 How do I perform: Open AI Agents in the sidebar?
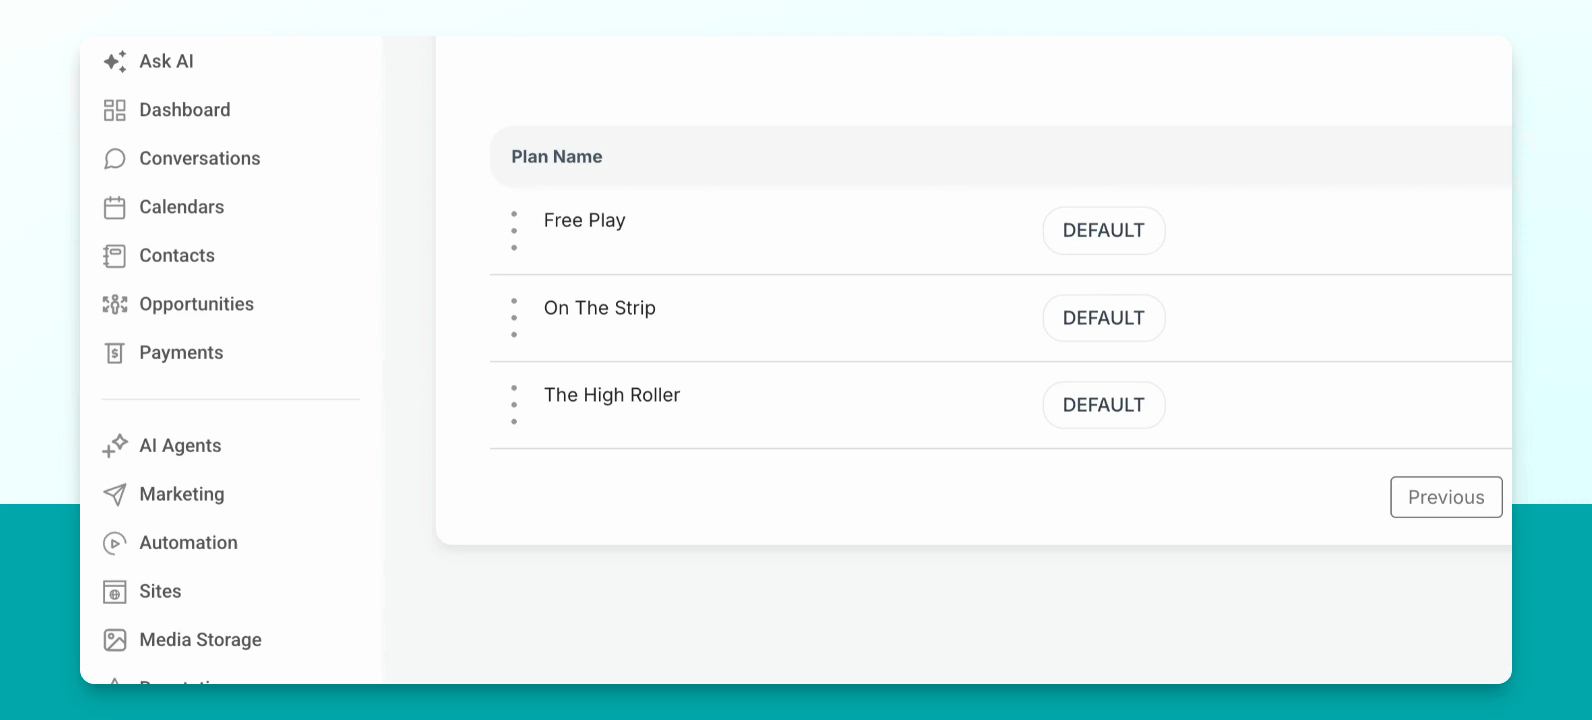180,446
